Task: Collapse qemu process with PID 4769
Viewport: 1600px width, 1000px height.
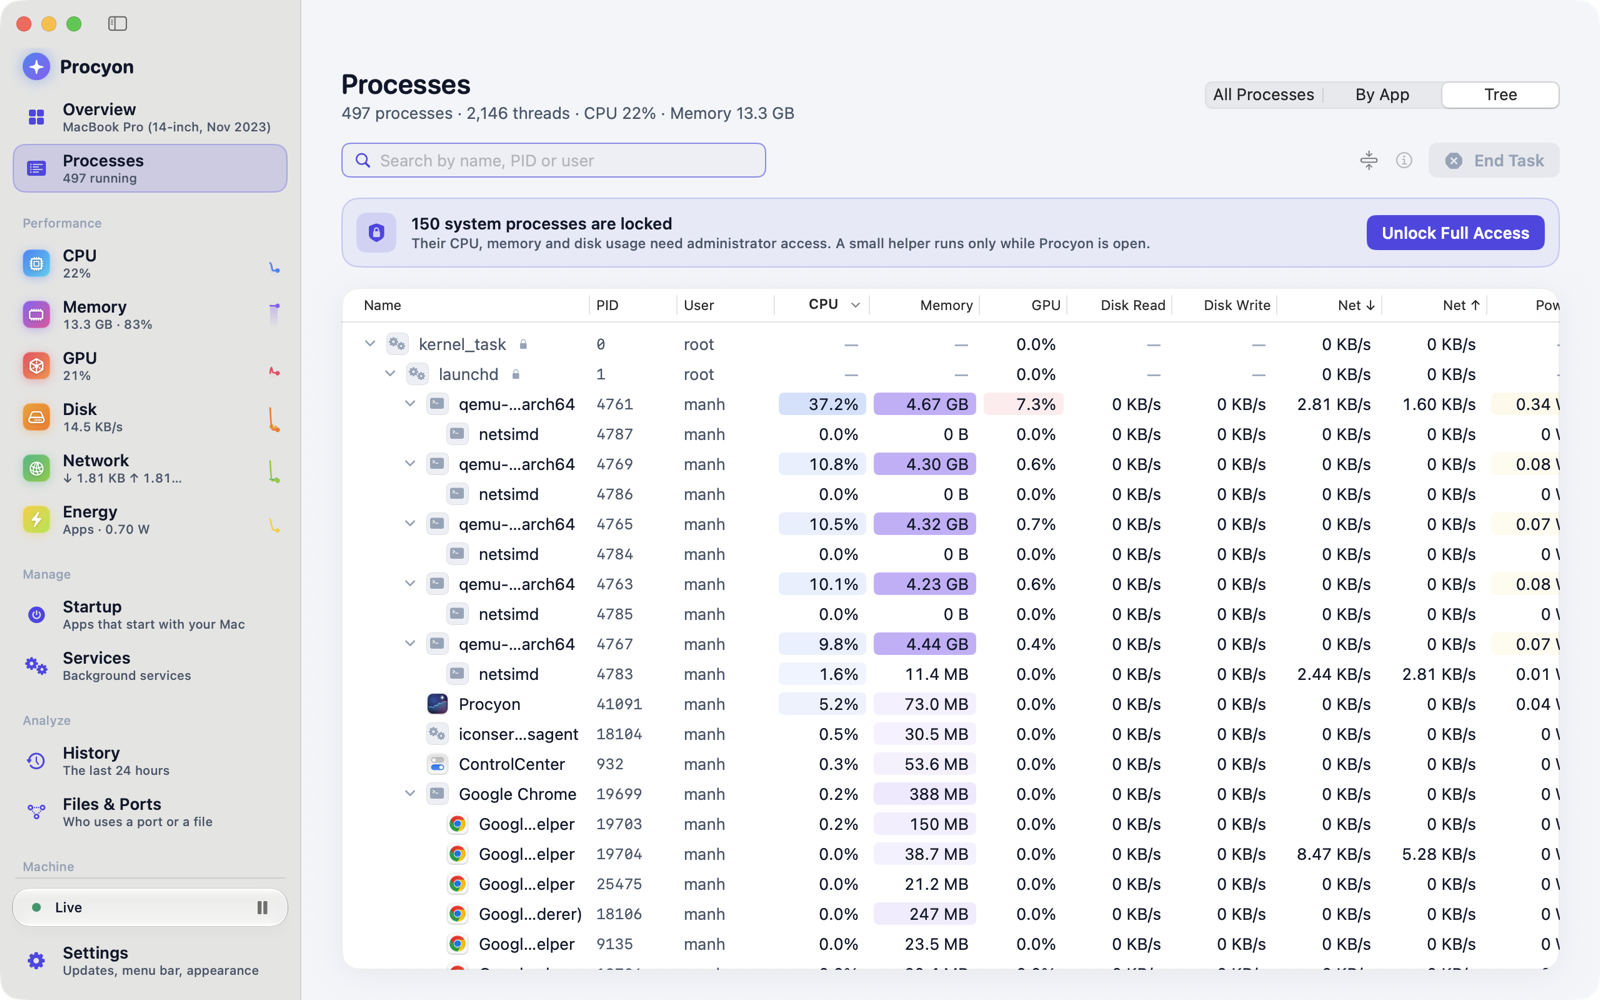Action: click(x=410, y=464)
